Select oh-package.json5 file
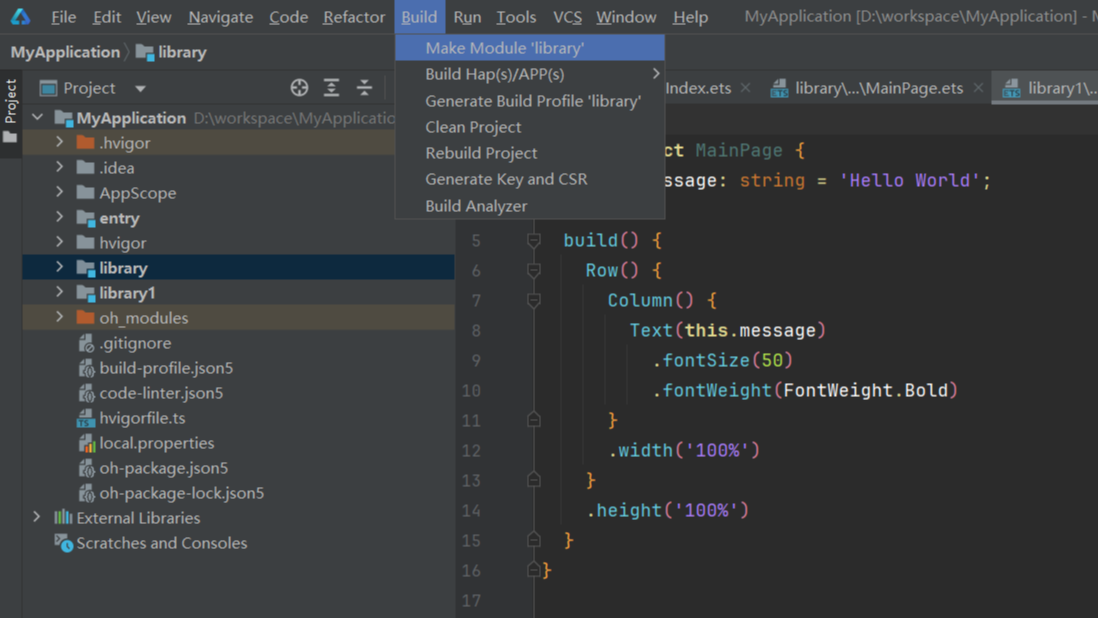The width and height of the screenshot is (1098, 618). tap(163, 468)
